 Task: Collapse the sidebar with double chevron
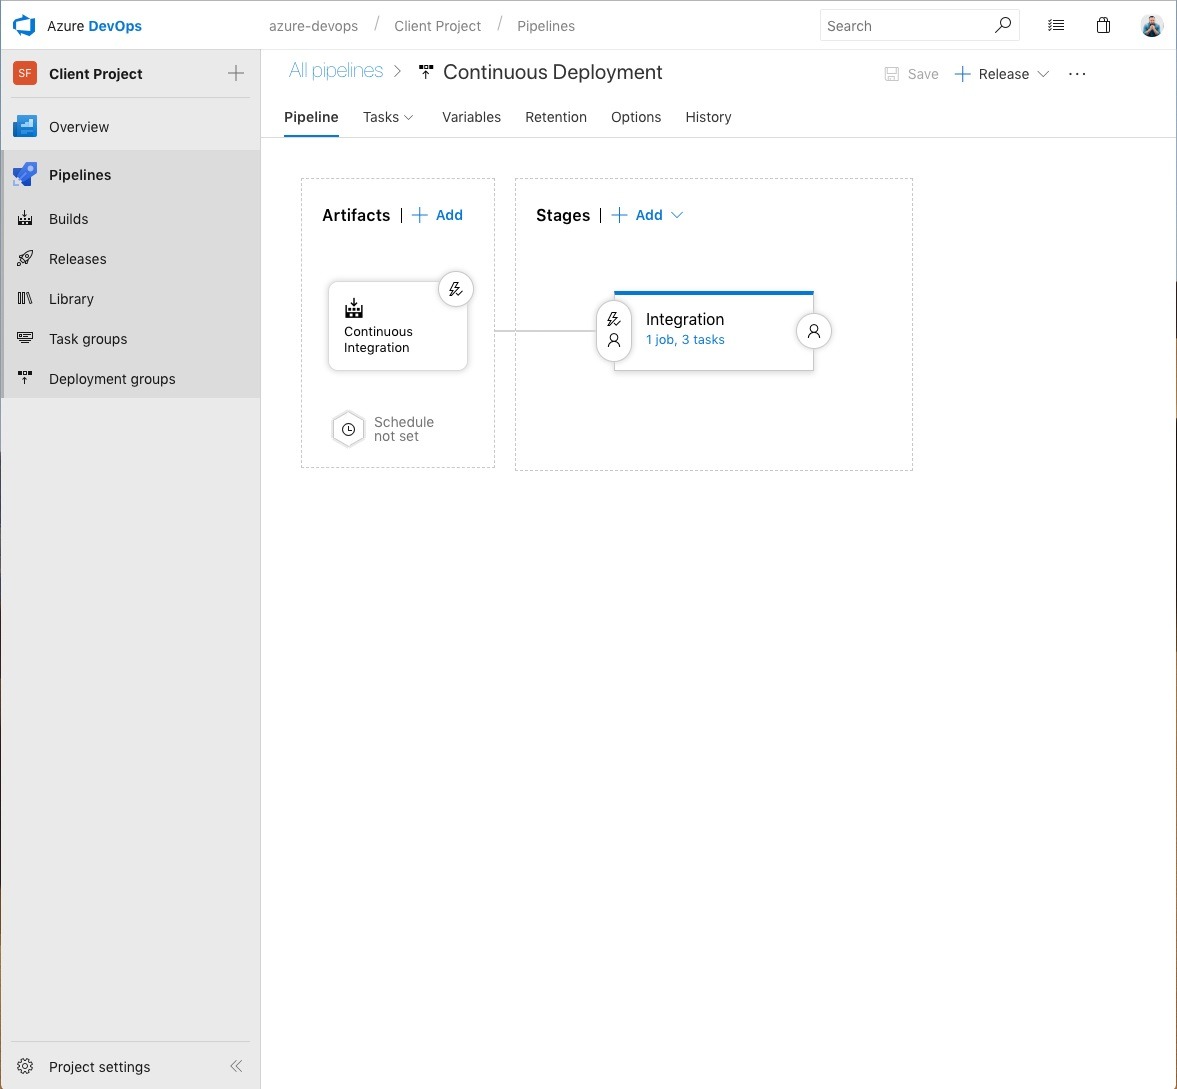tap(236, 1066)
